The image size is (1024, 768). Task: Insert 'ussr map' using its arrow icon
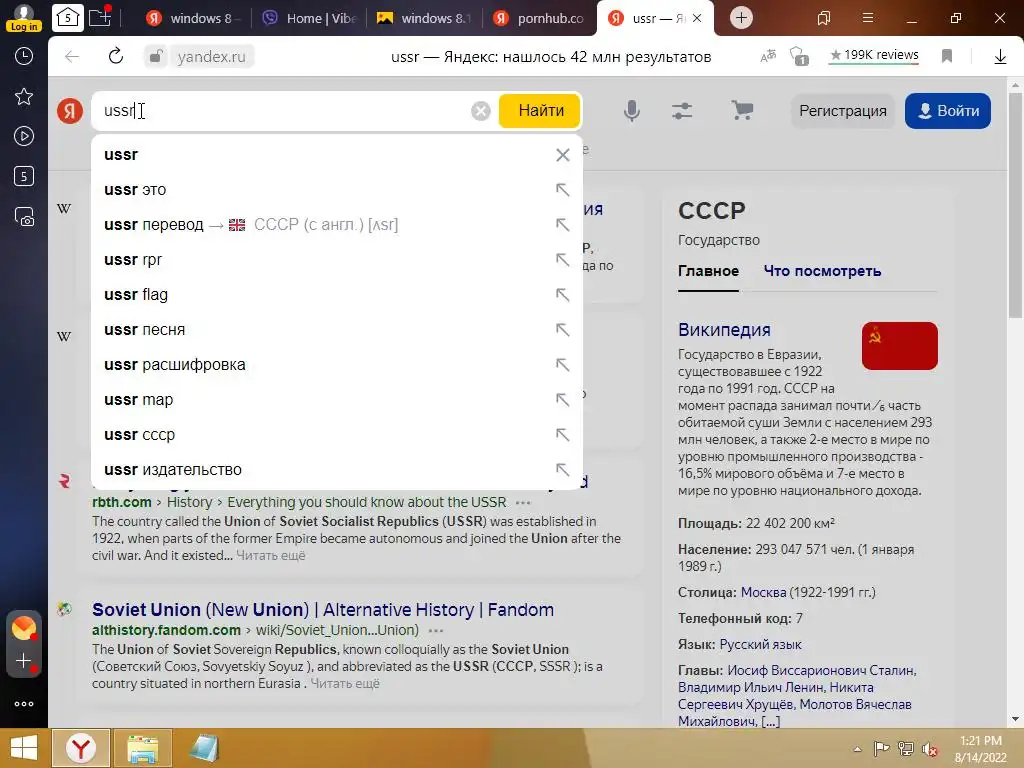[x=562, y=399]
